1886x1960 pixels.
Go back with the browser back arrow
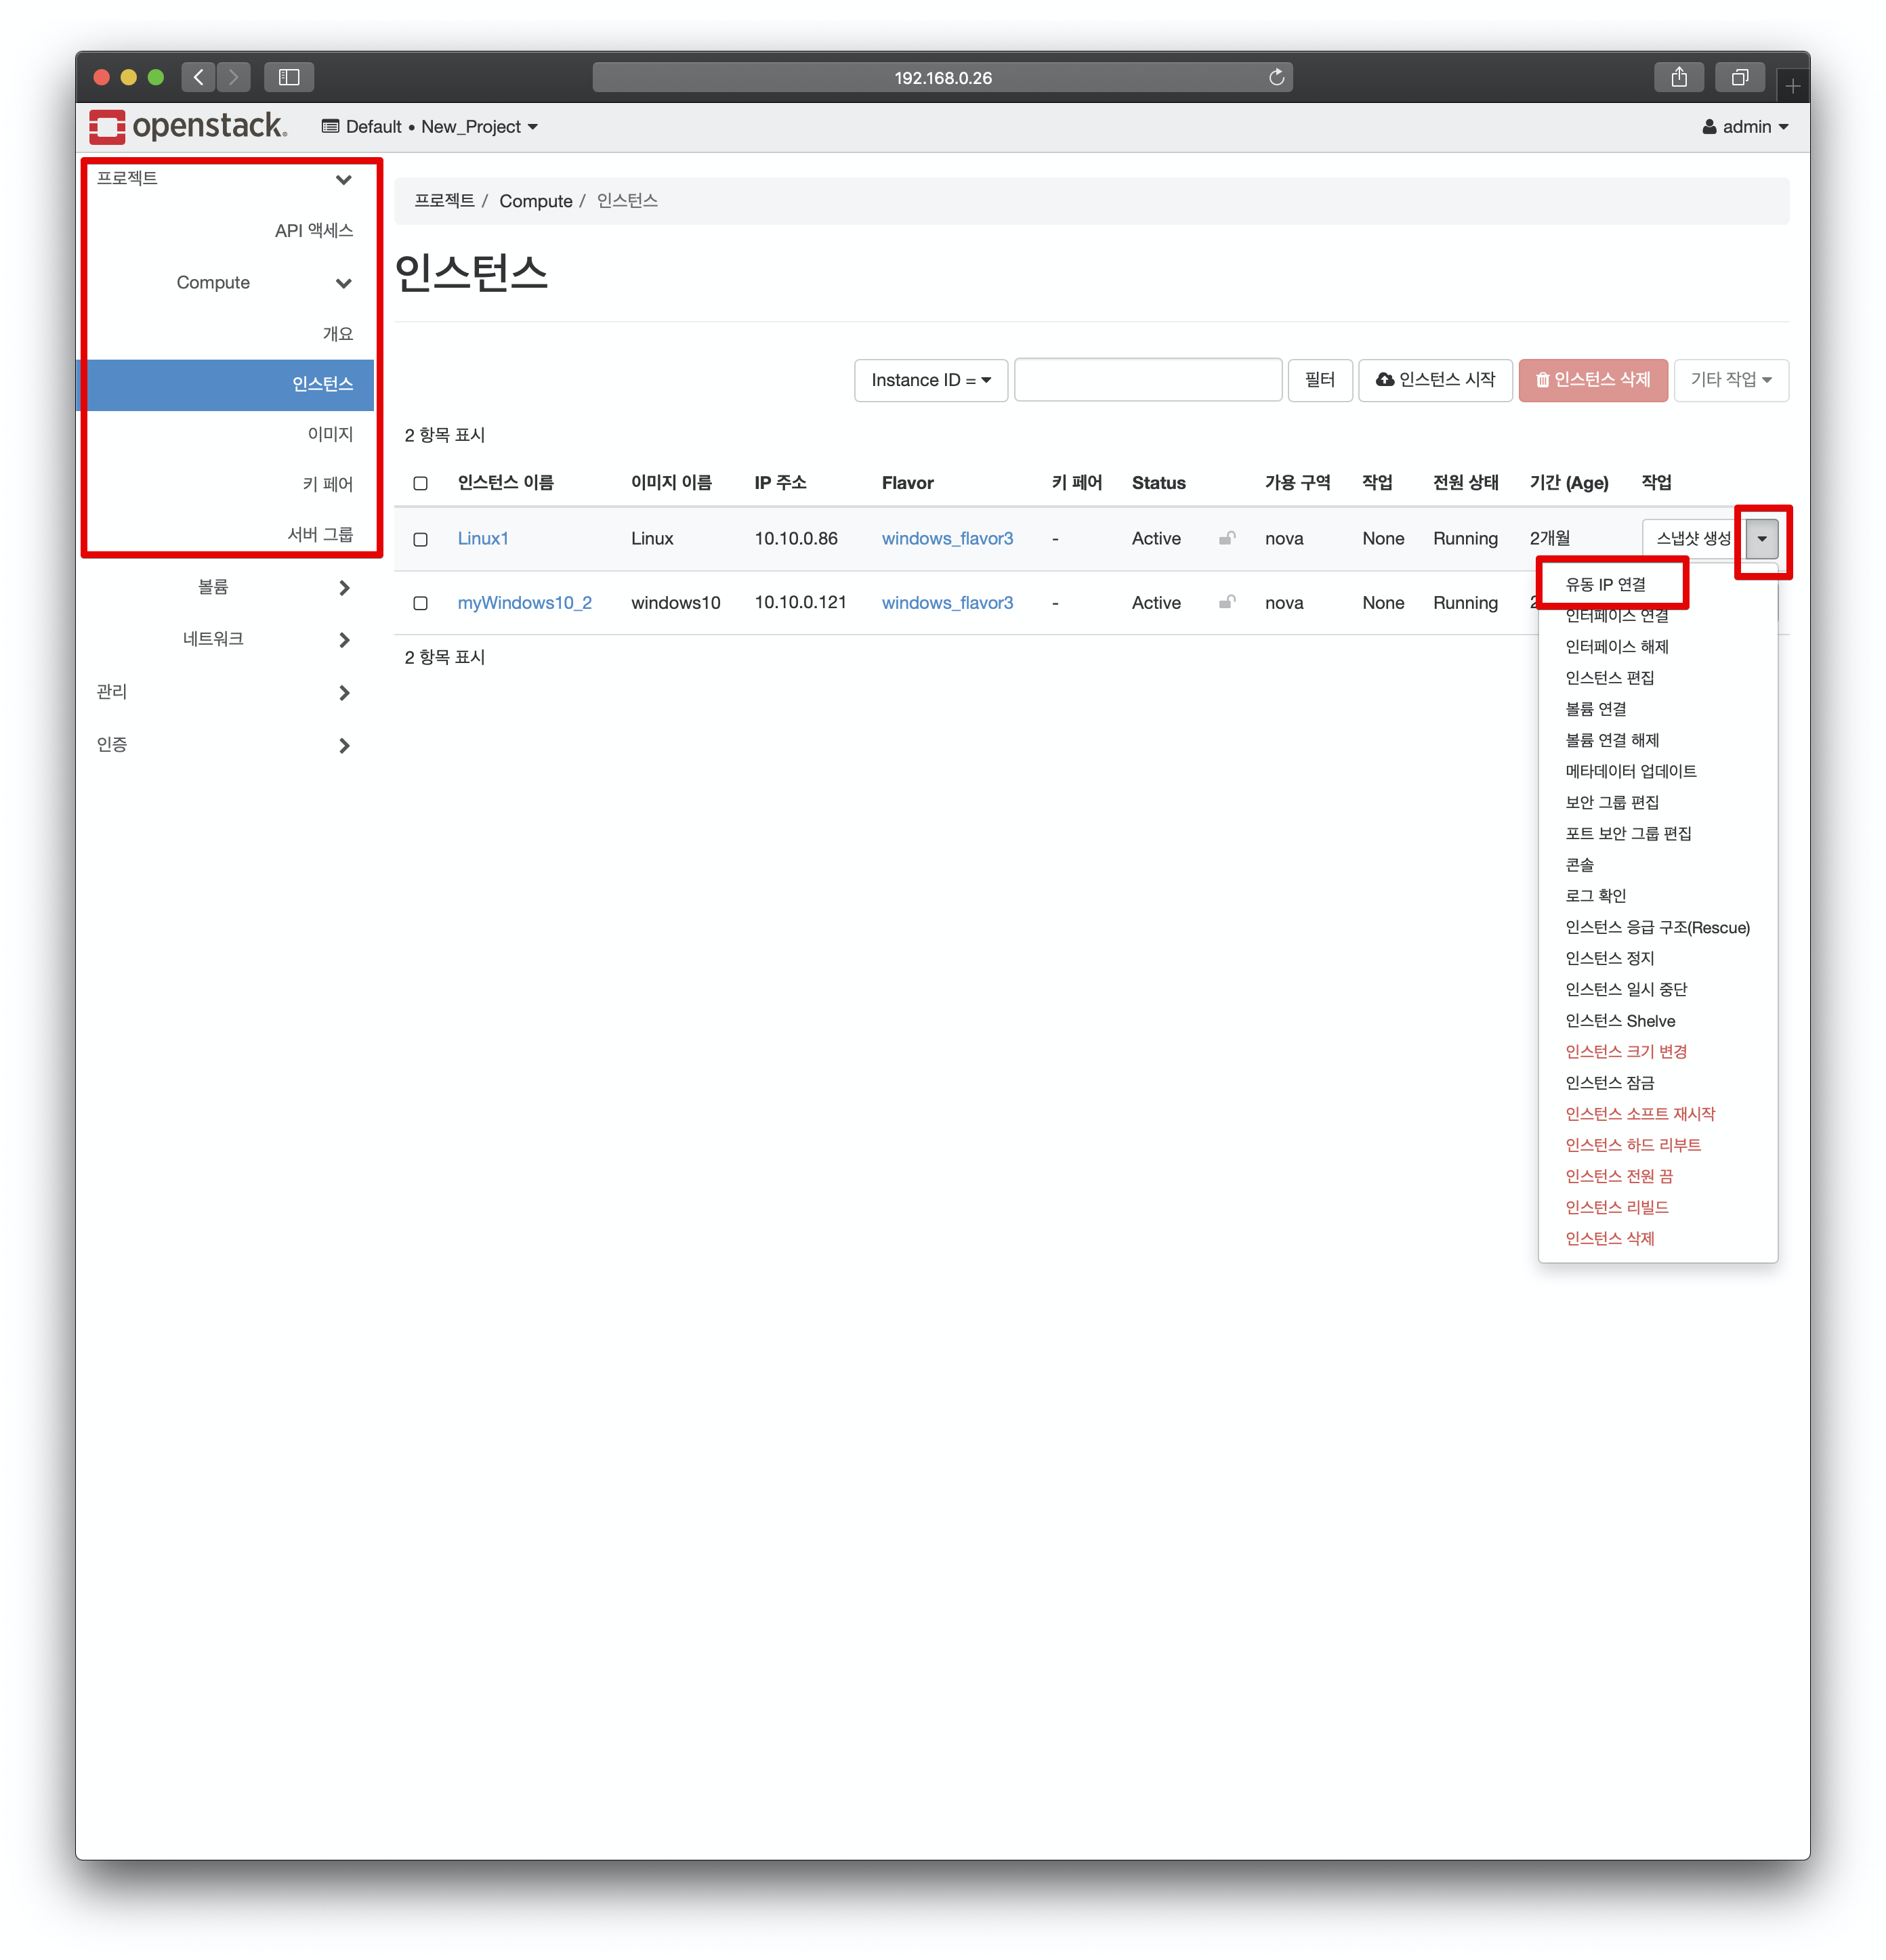pyautogui.click(x=199, y=77)
